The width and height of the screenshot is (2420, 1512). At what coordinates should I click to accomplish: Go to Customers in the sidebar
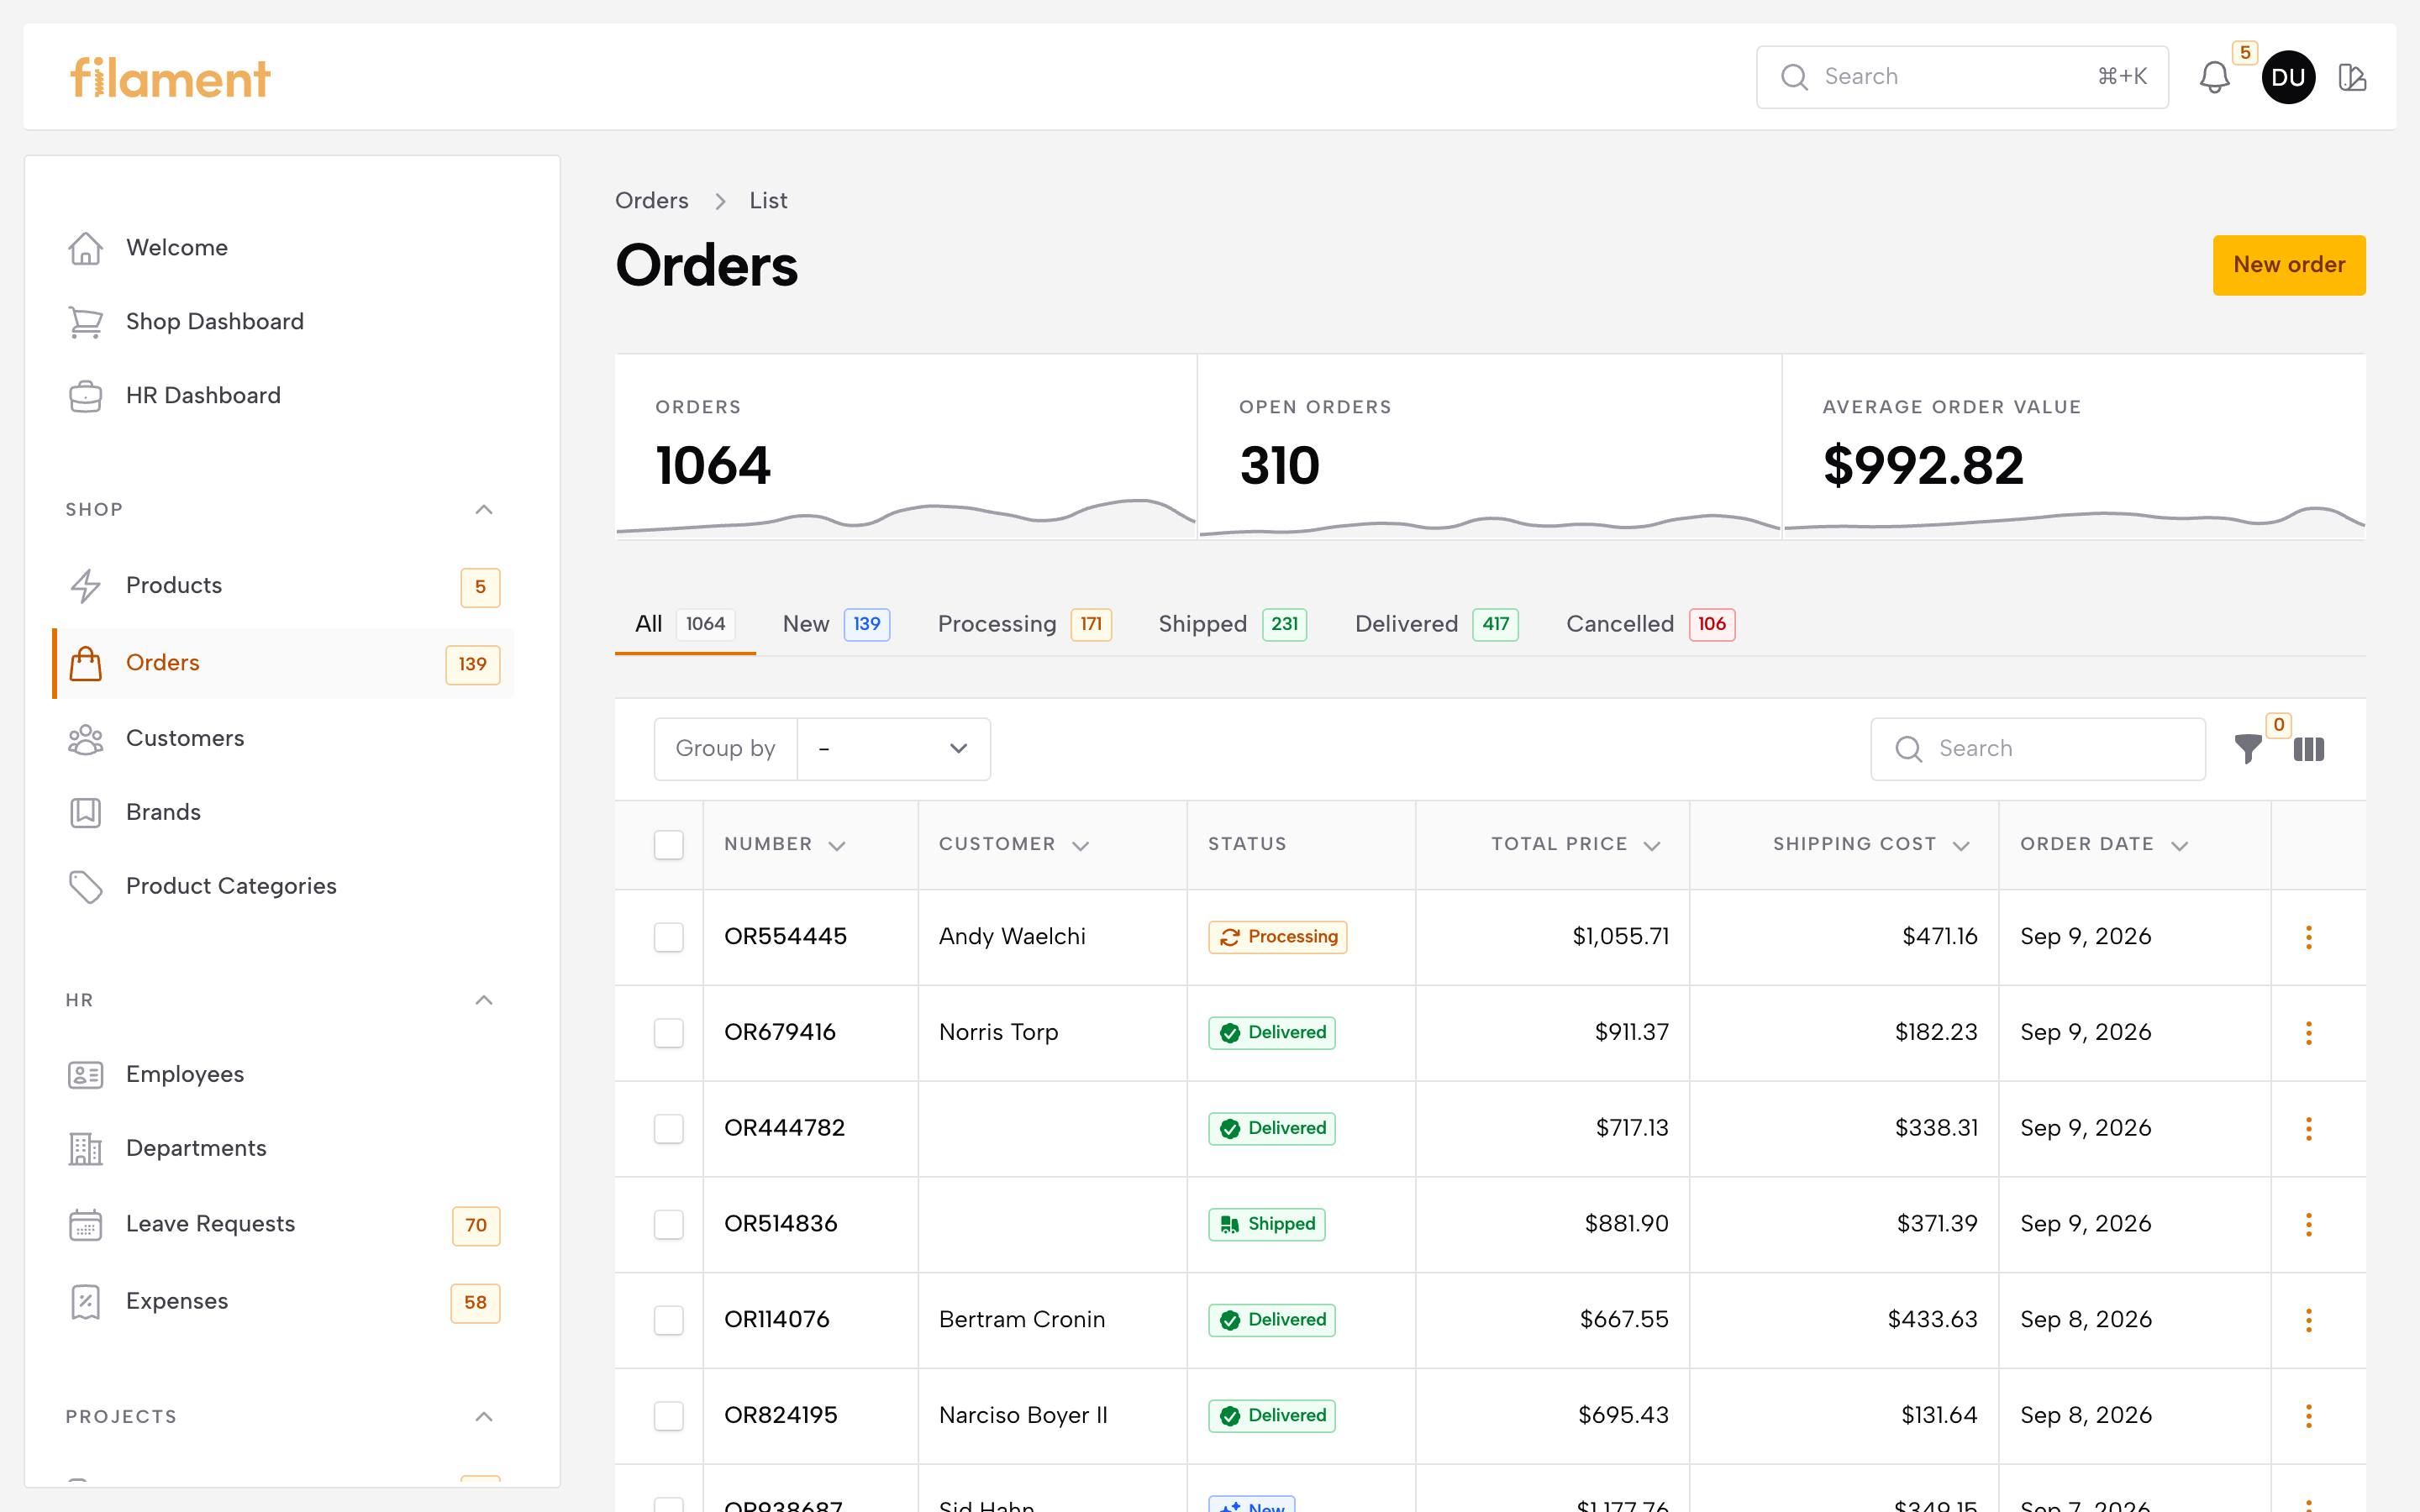(283, 739)
